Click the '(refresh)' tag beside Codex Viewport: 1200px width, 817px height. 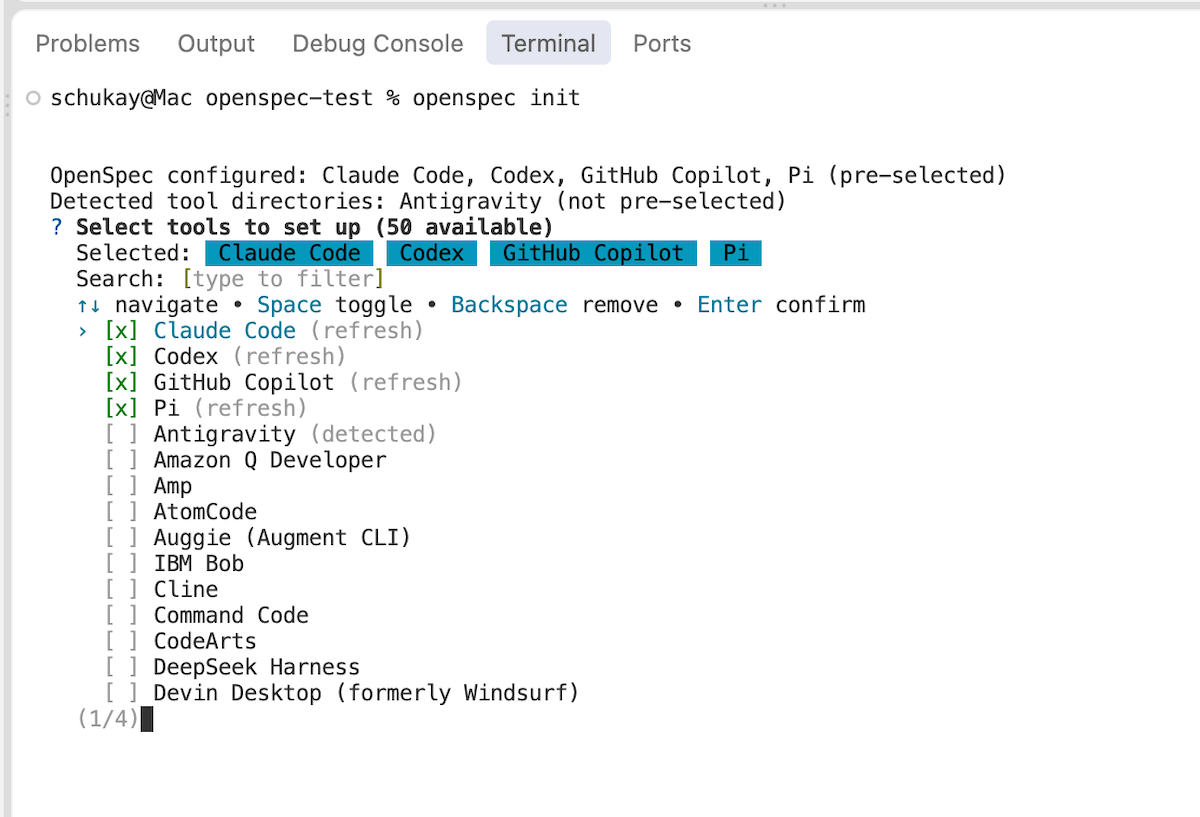(289, 357)
